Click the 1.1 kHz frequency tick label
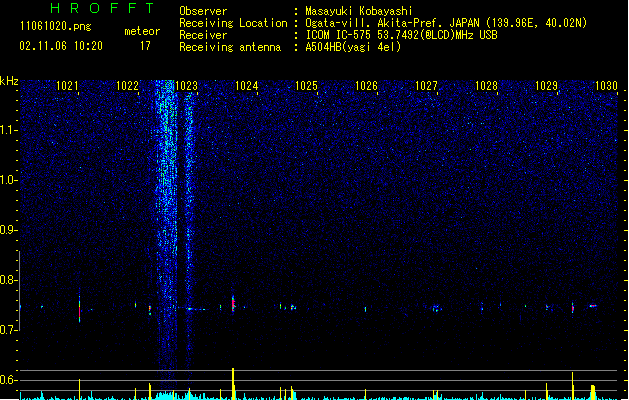The image size is (629, 400). click(x=8, y=130)
